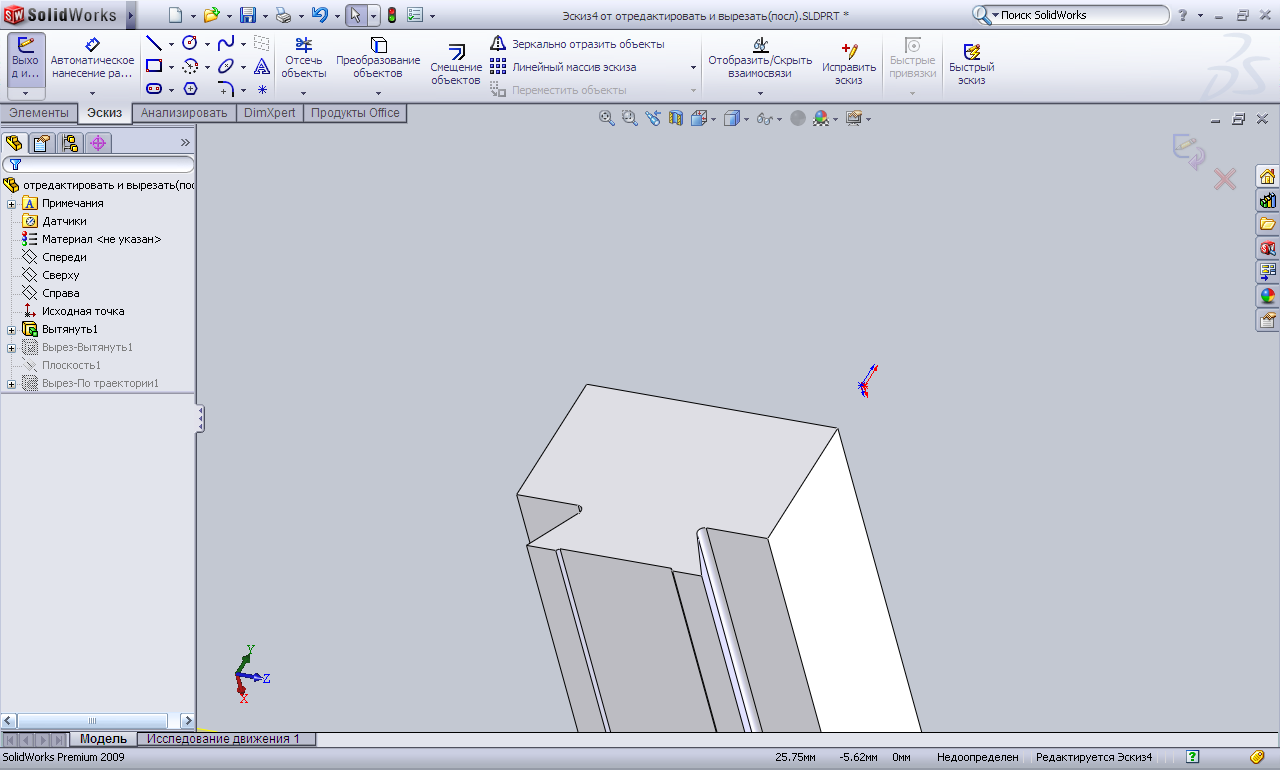
Task: Open the FeatureManager design tree tab
Action: [14, 143]
